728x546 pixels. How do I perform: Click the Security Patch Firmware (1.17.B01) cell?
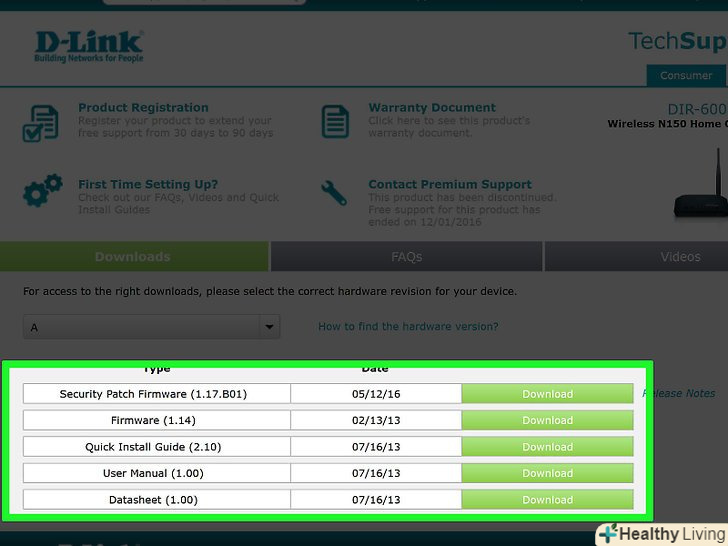click(x=157, y=394)
